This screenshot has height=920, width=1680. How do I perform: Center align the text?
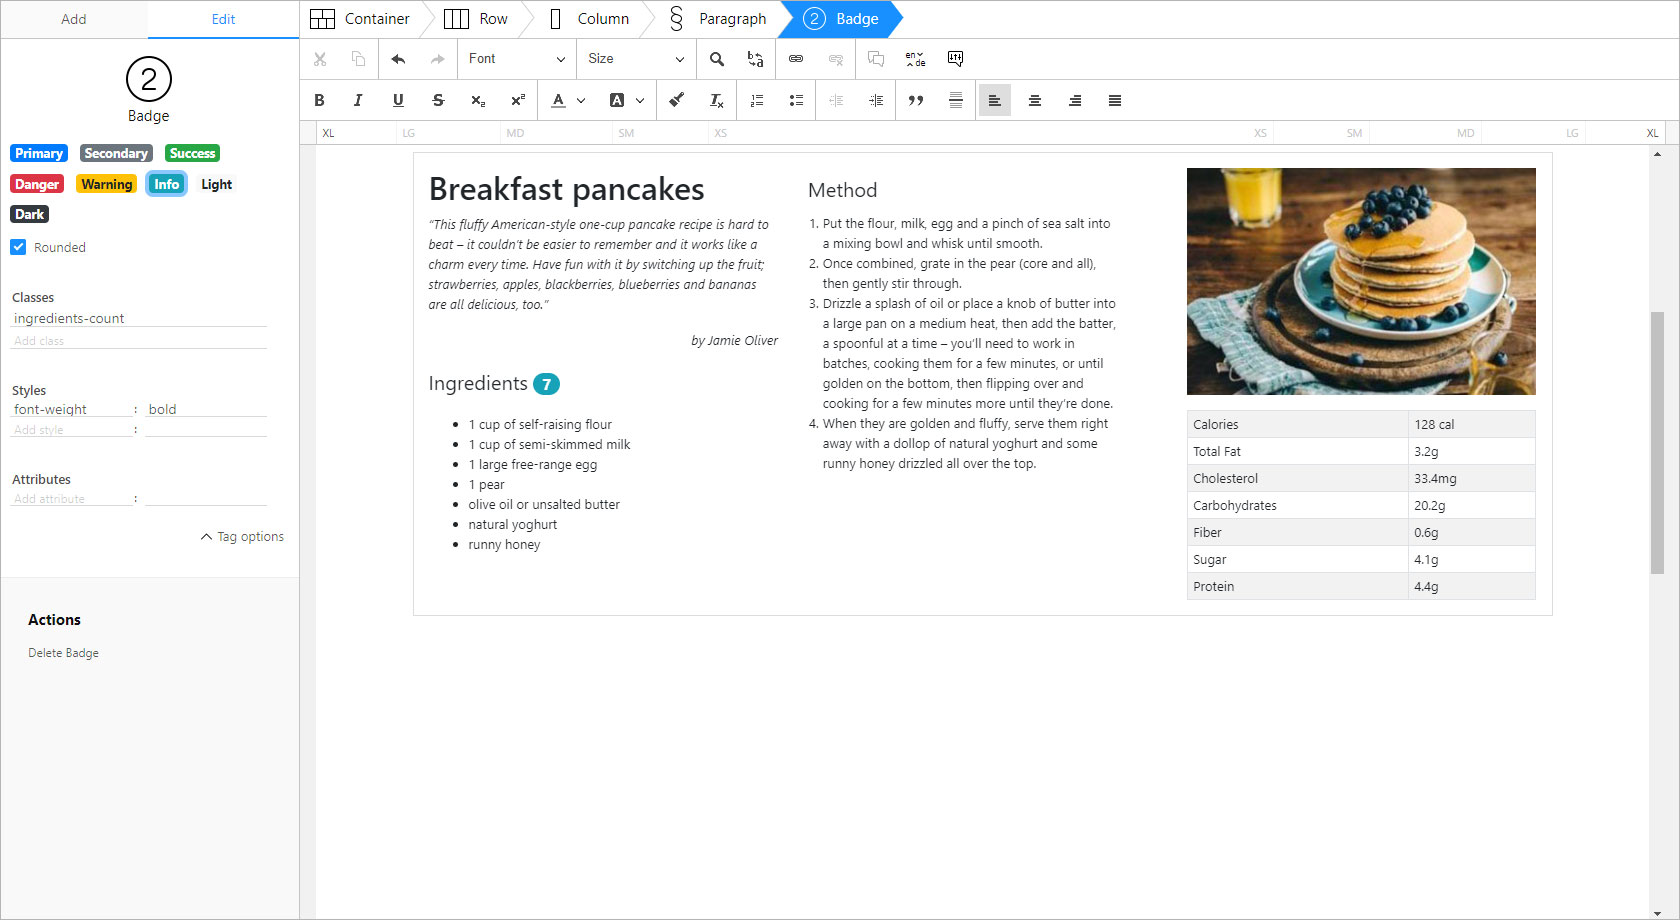click(x=1035, y=100)
